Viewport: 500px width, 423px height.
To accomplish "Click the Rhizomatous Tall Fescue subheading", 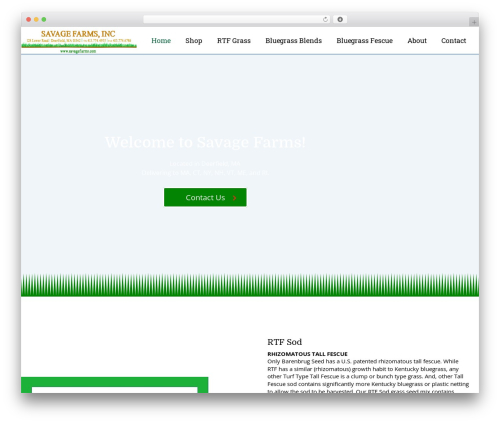I will tap(307, 354).
